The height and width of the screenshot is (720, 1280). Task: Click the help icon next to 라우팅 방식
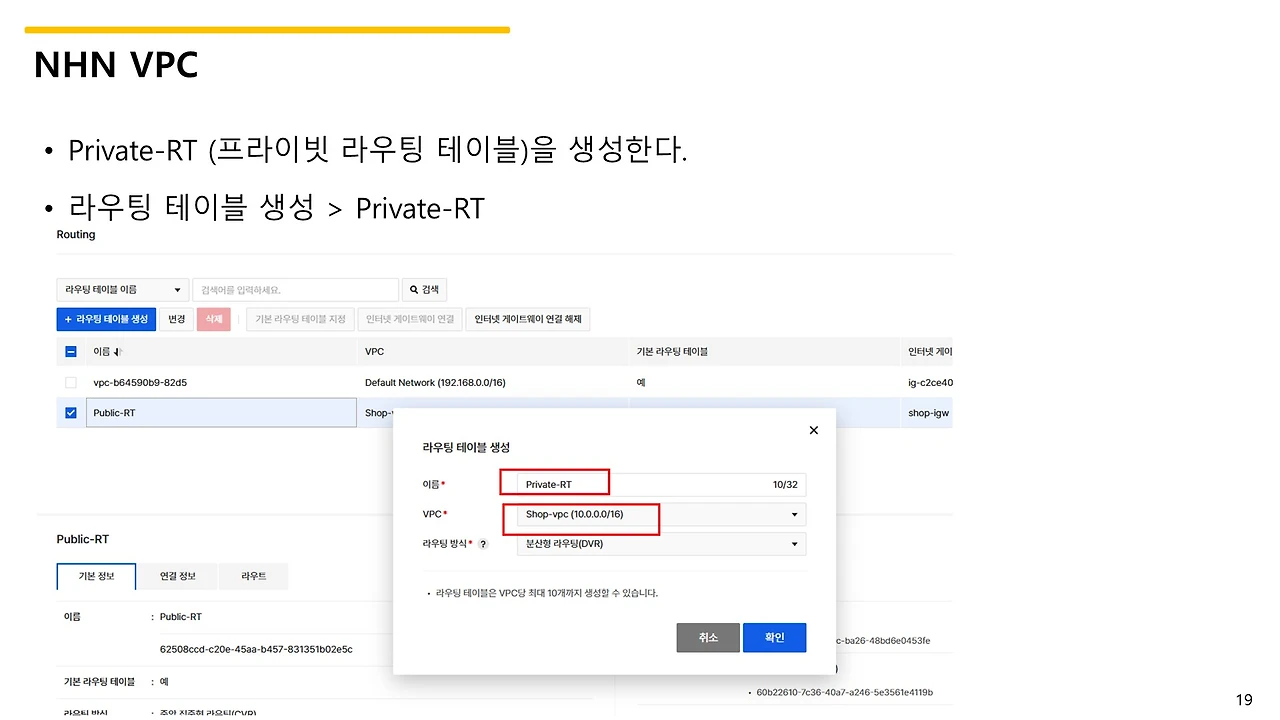tap(483, 544)
